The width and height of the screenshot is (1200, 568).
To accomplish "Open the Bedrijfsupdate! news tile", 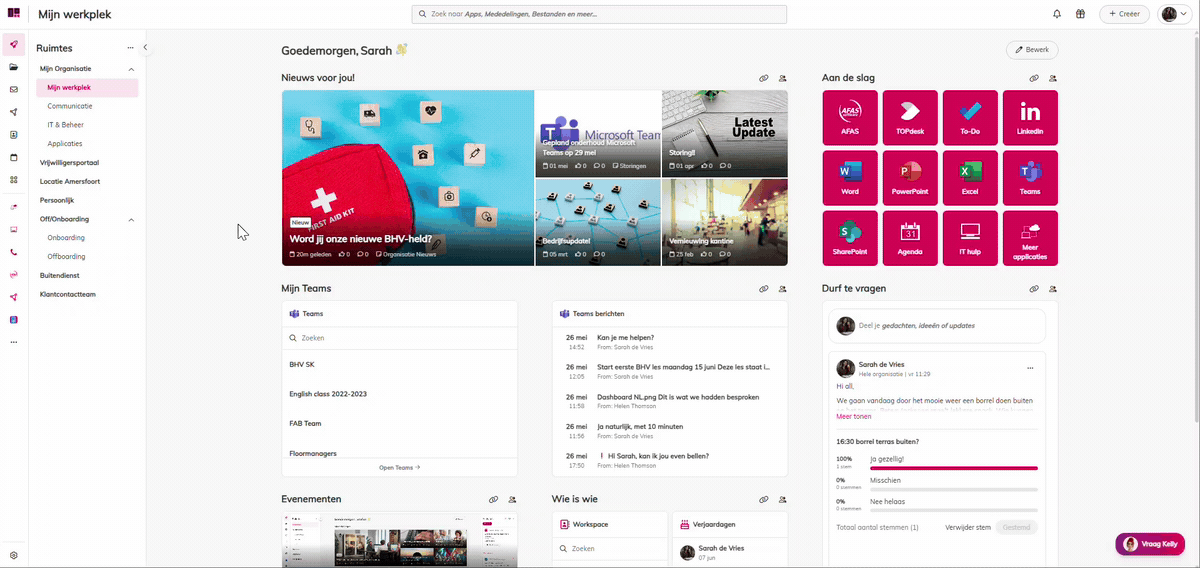I will pos(597,222).
